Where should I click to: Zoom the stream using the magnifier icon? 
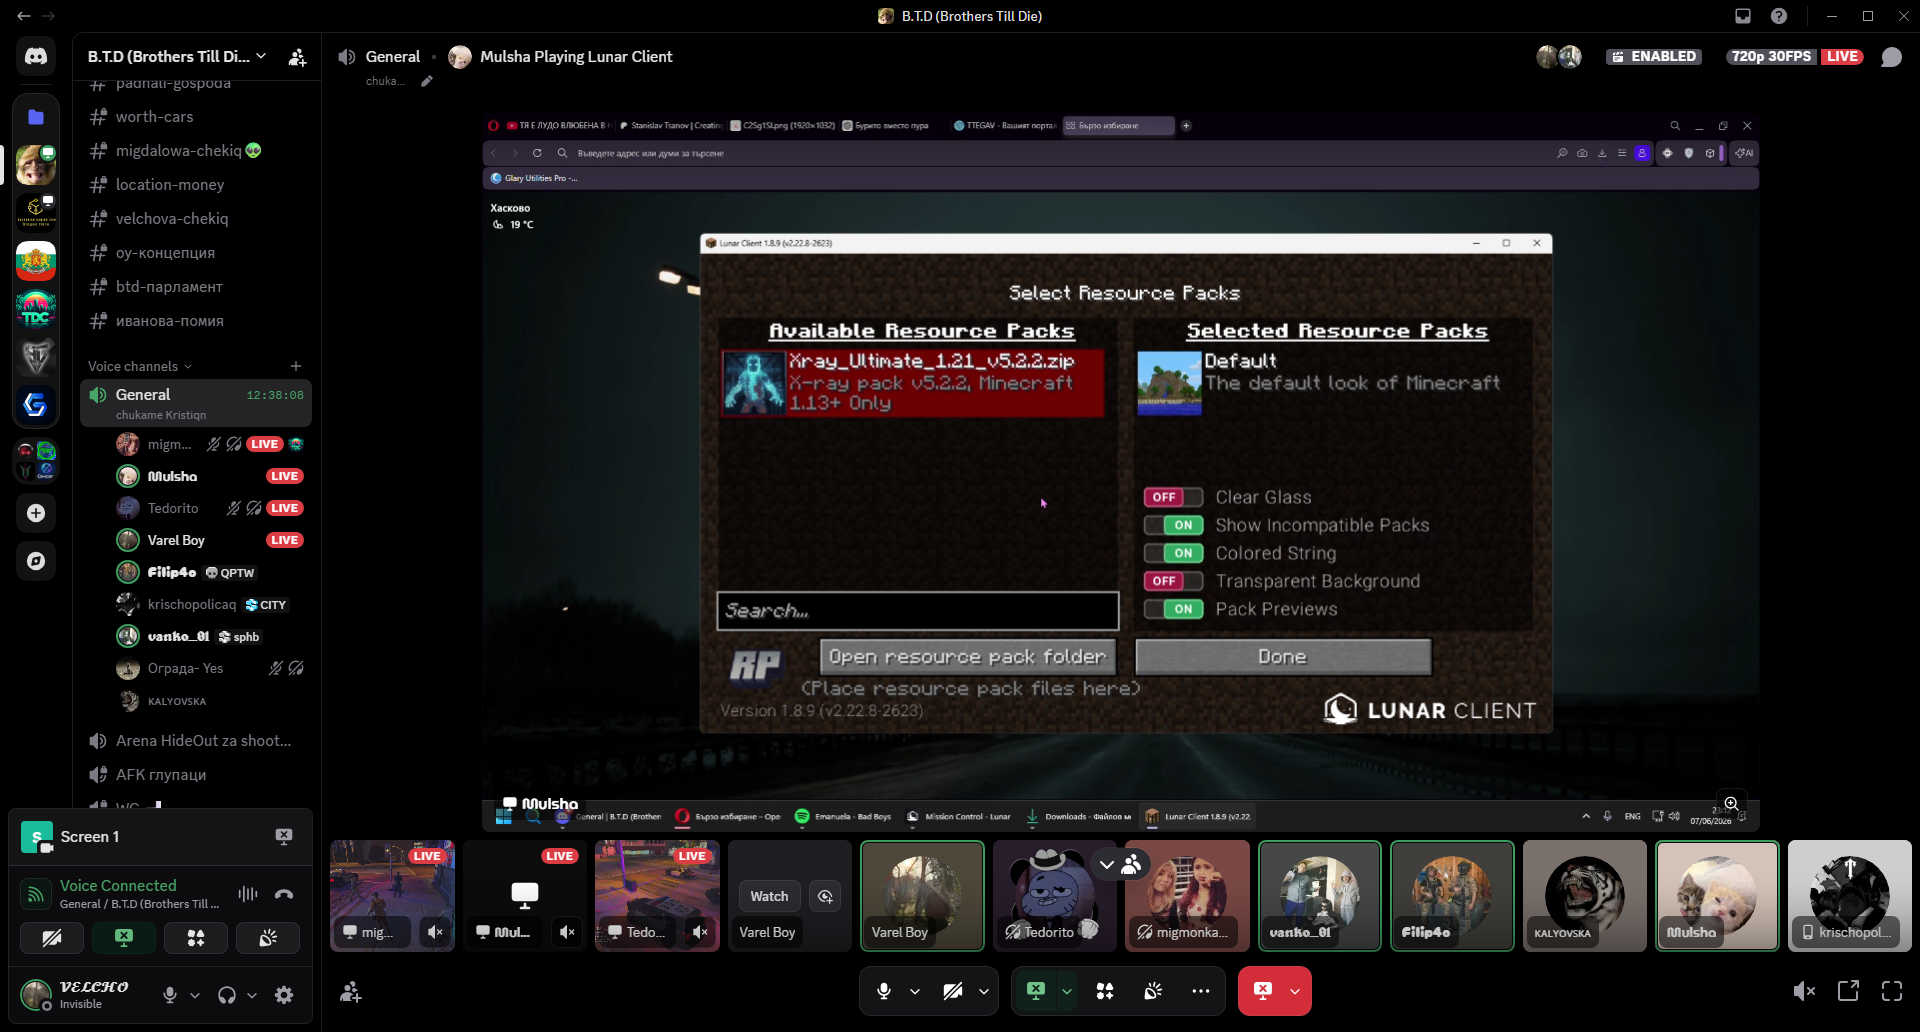click(1732, 804)
